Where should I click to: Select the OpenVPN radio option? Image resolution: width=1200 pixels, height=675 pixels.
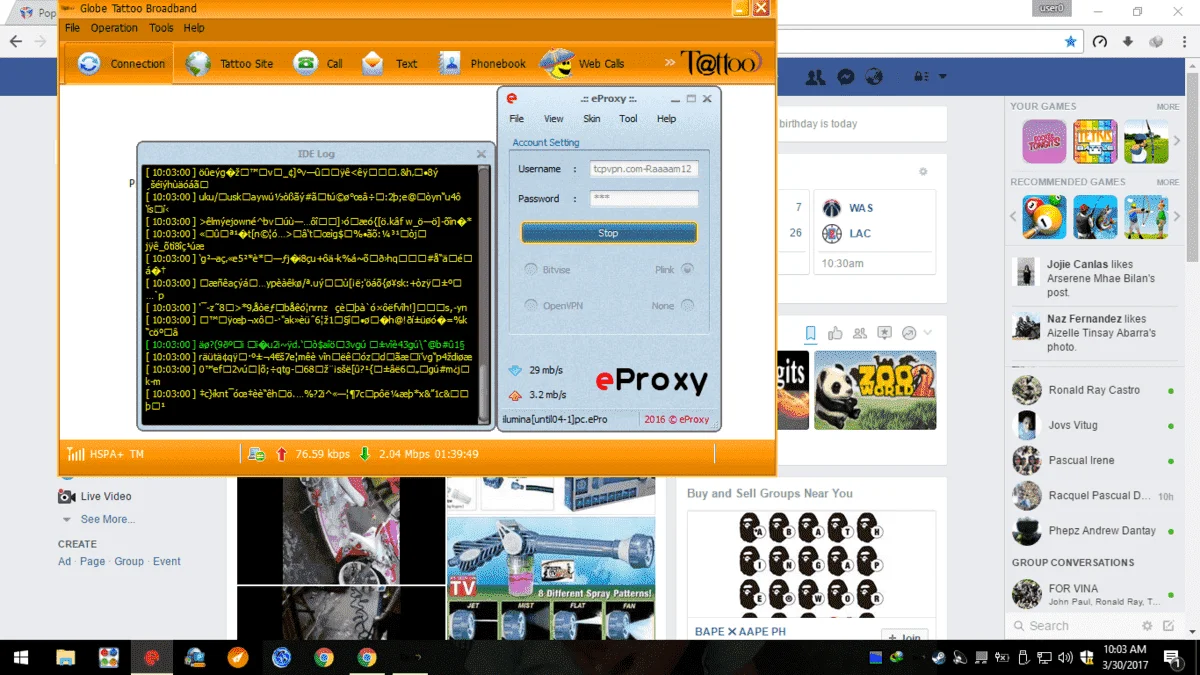(x=531, y=305)
